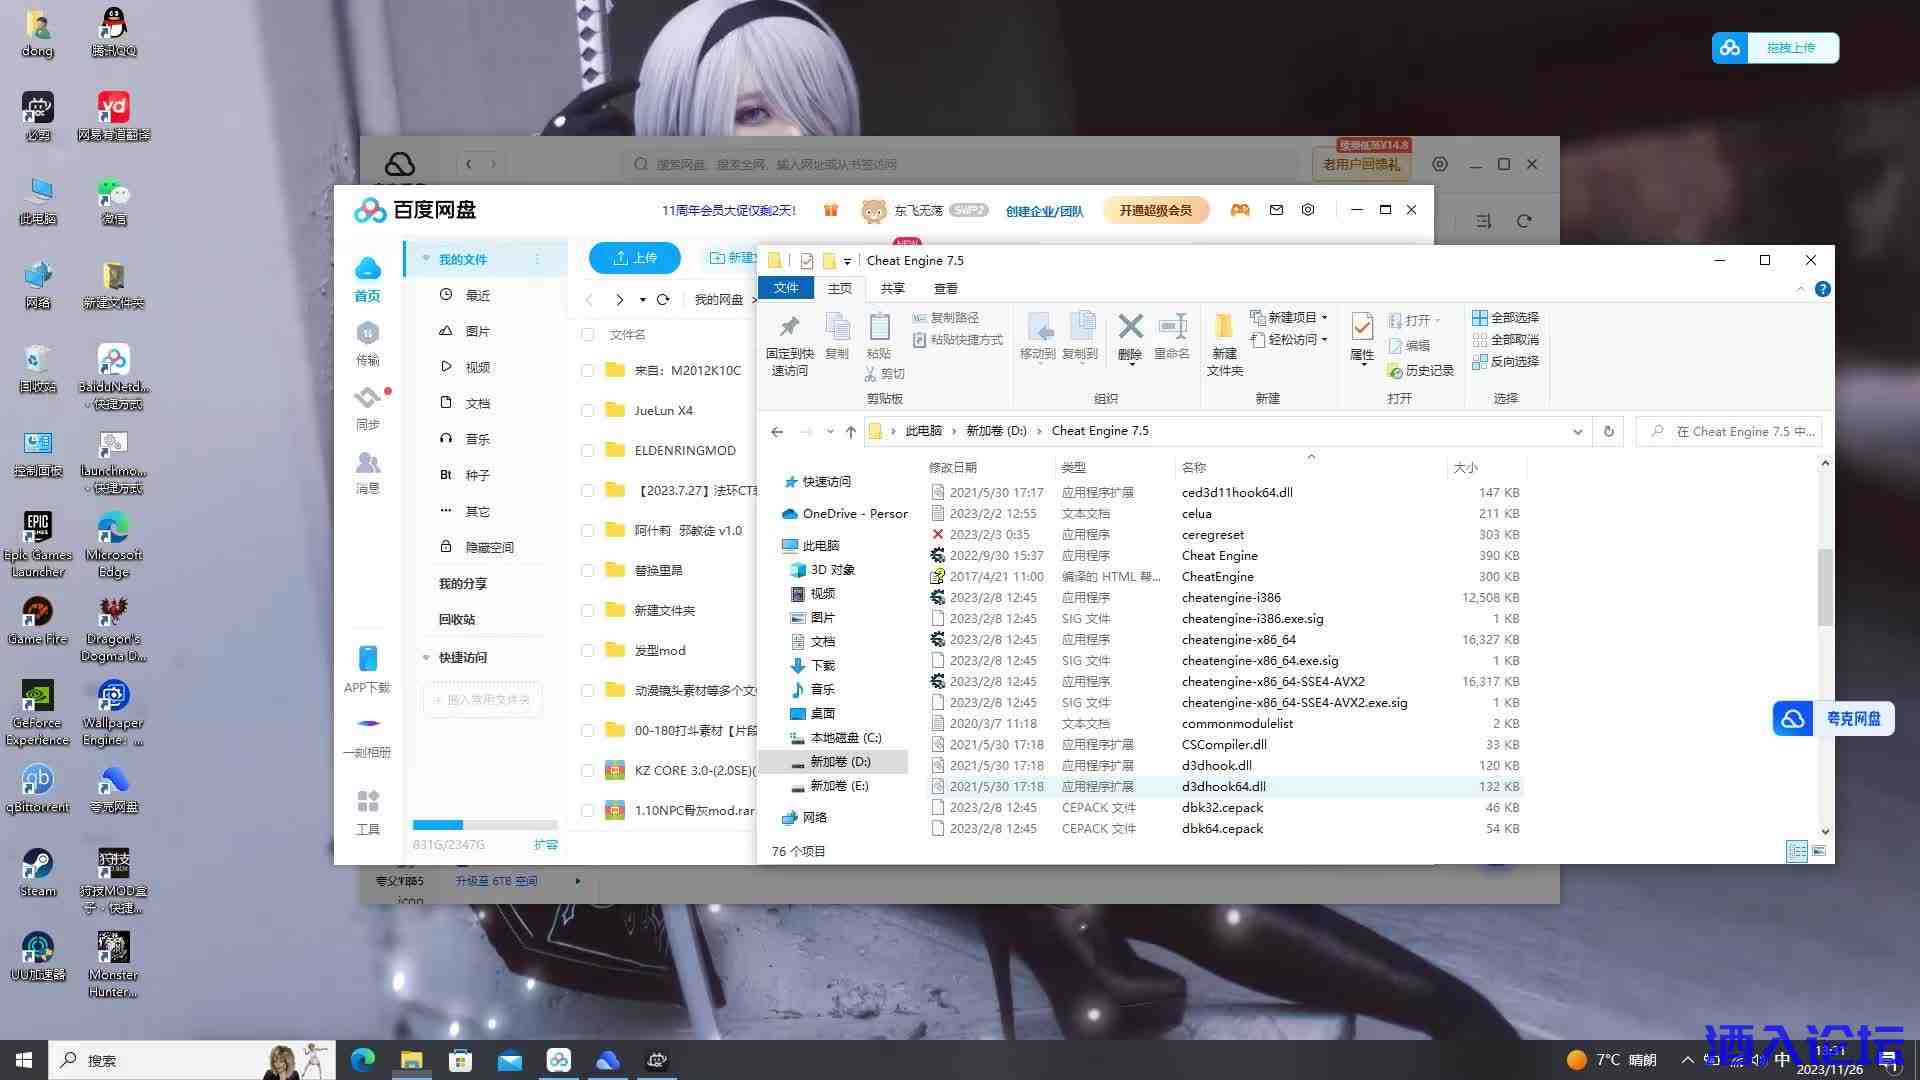Collapse the 我的文件 tree section
1920x1080 pixels.
(x=426, y=259)
